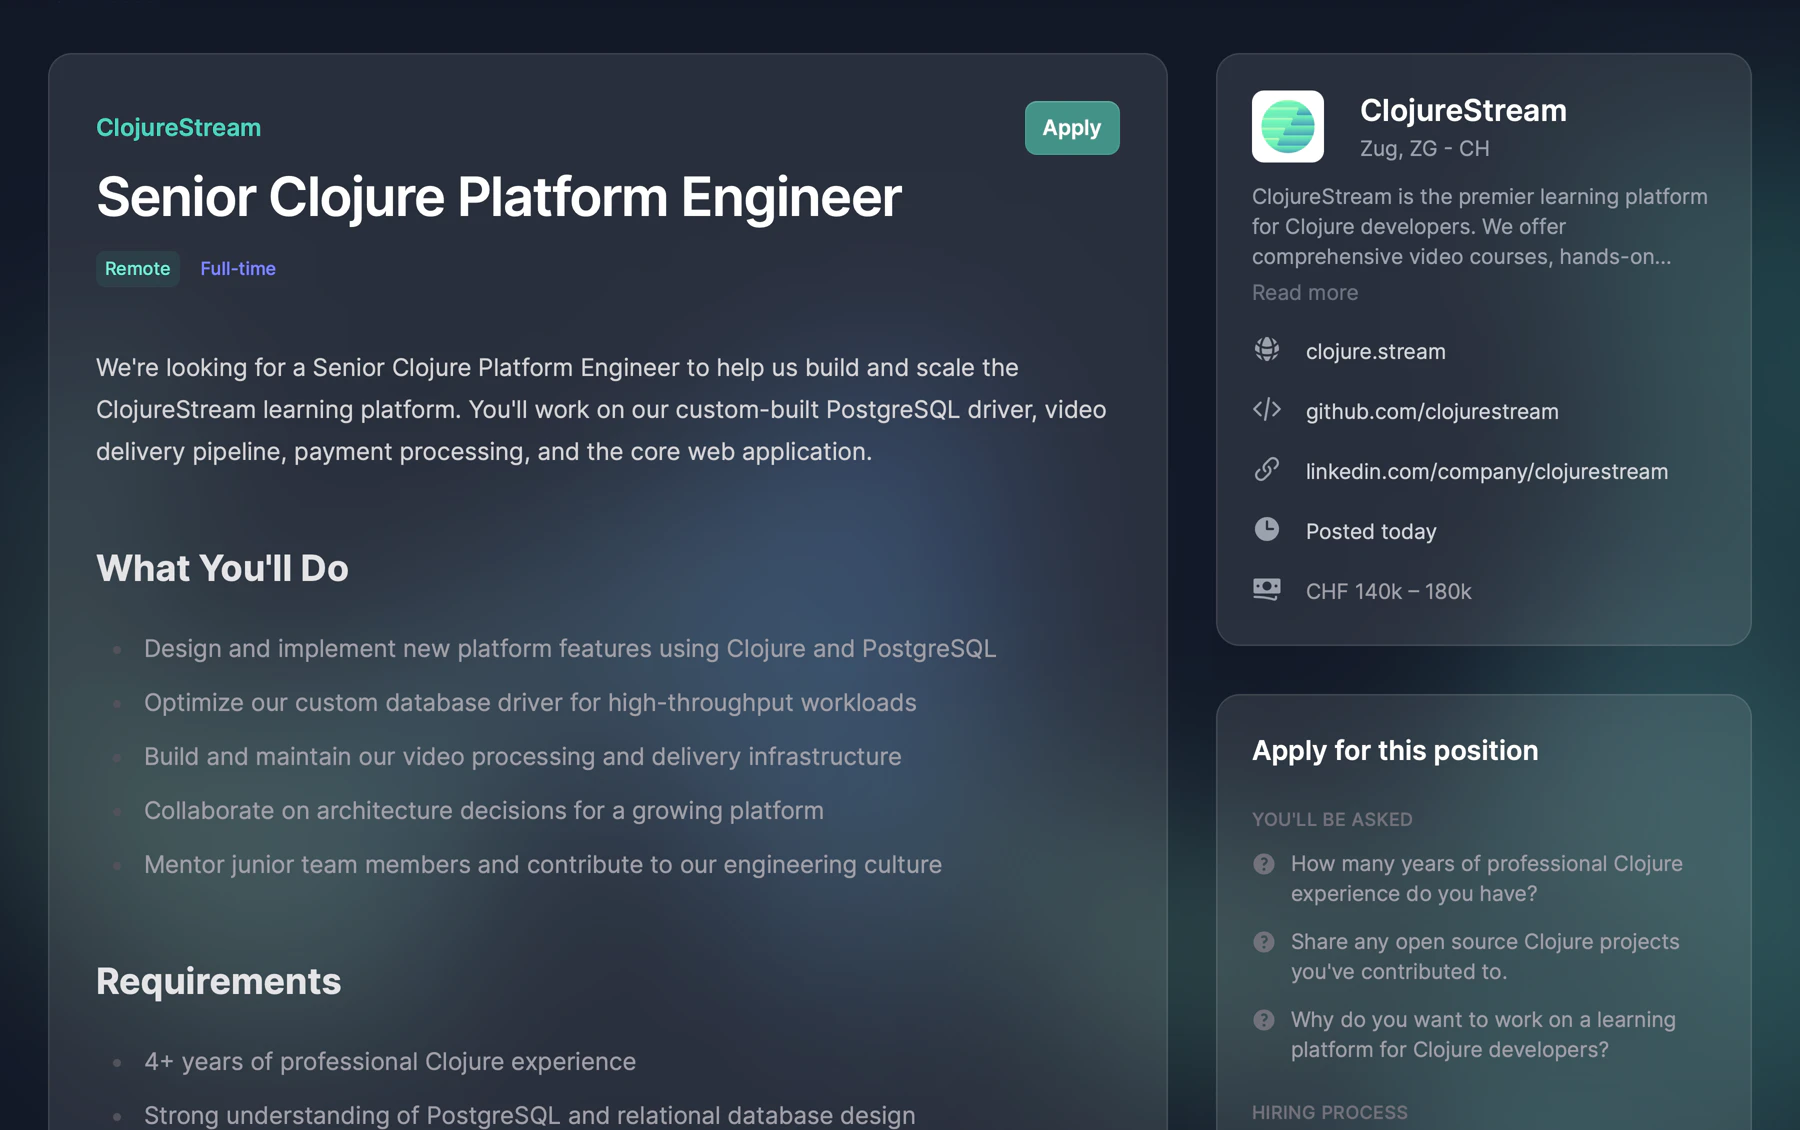The height and width of the screenshot is (1130, 1800).
Task: Click the YOU'LL BE ASKED label
Action: (x=1332, y=820)
